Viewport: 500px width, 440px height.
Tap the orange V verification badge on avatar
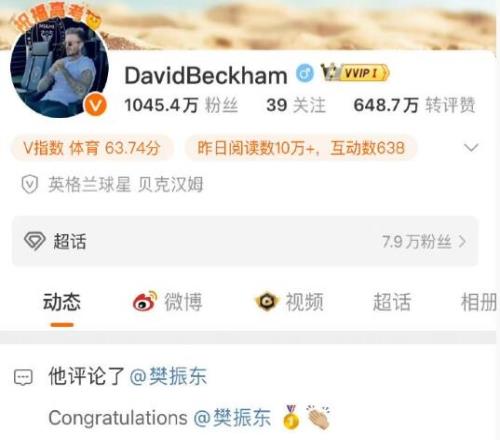[96, 106]
